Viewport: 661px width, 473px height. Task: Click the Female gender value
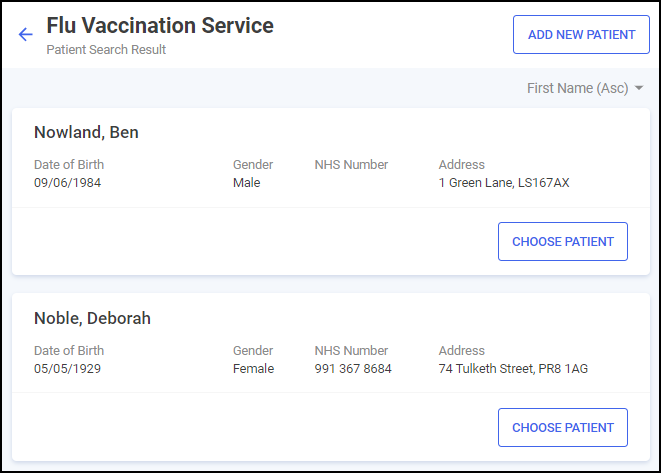pos(253,368)
